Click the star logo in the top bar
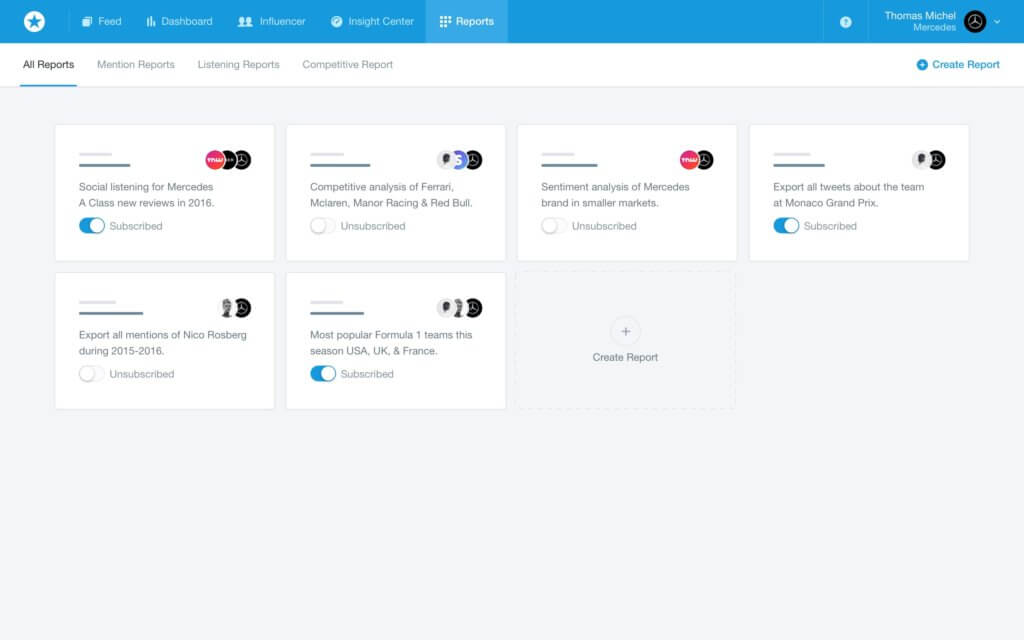This screenshot has width=1024, height=640. 34,22
